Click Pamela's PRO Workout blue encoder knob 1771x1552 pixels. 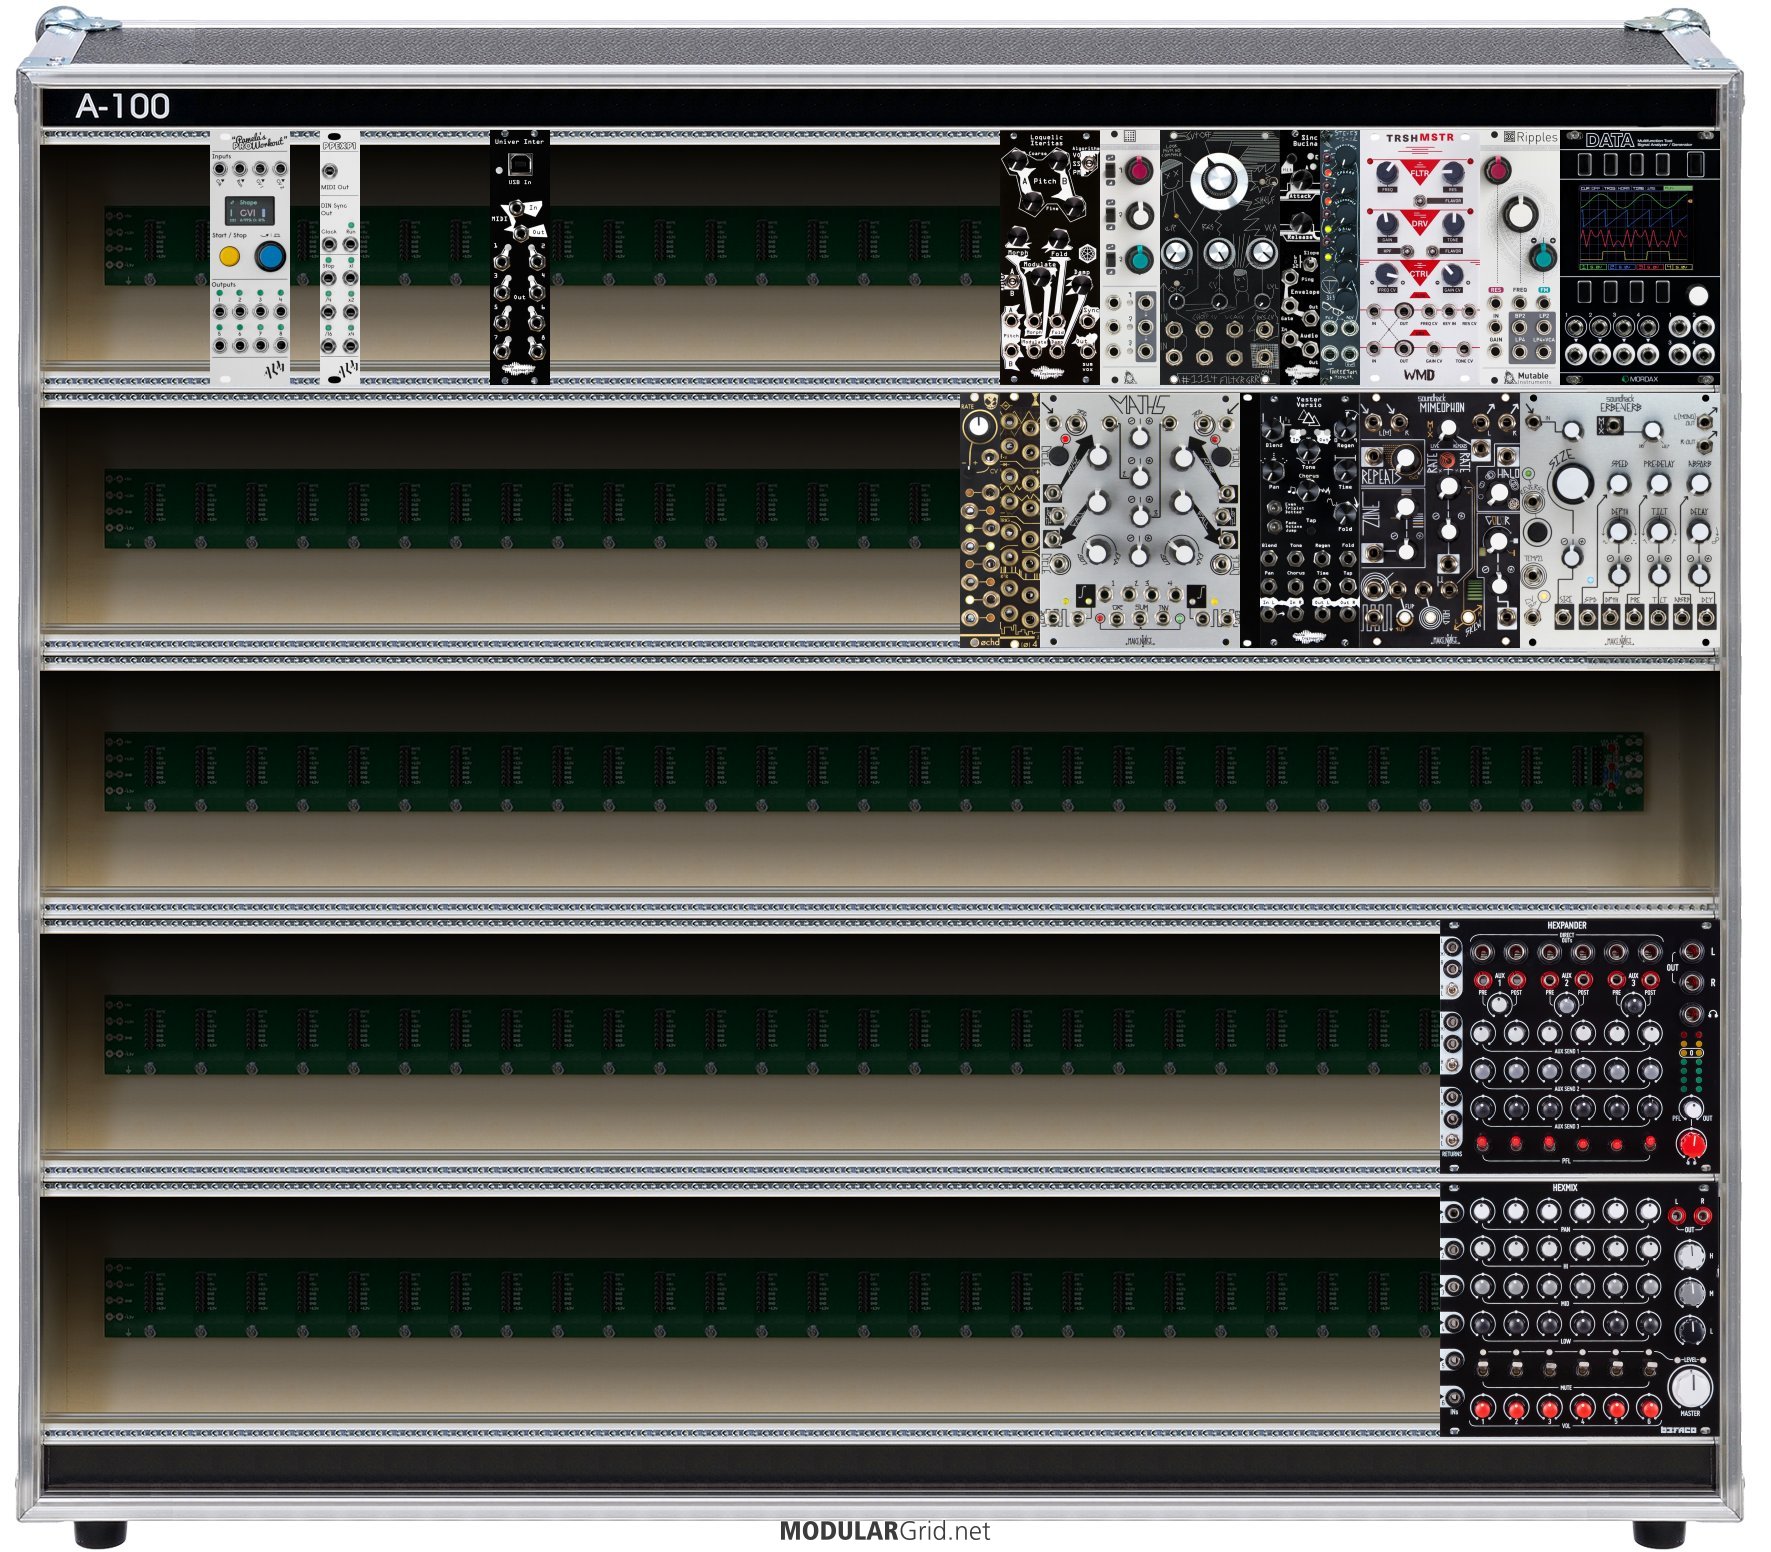click(270, 256)
